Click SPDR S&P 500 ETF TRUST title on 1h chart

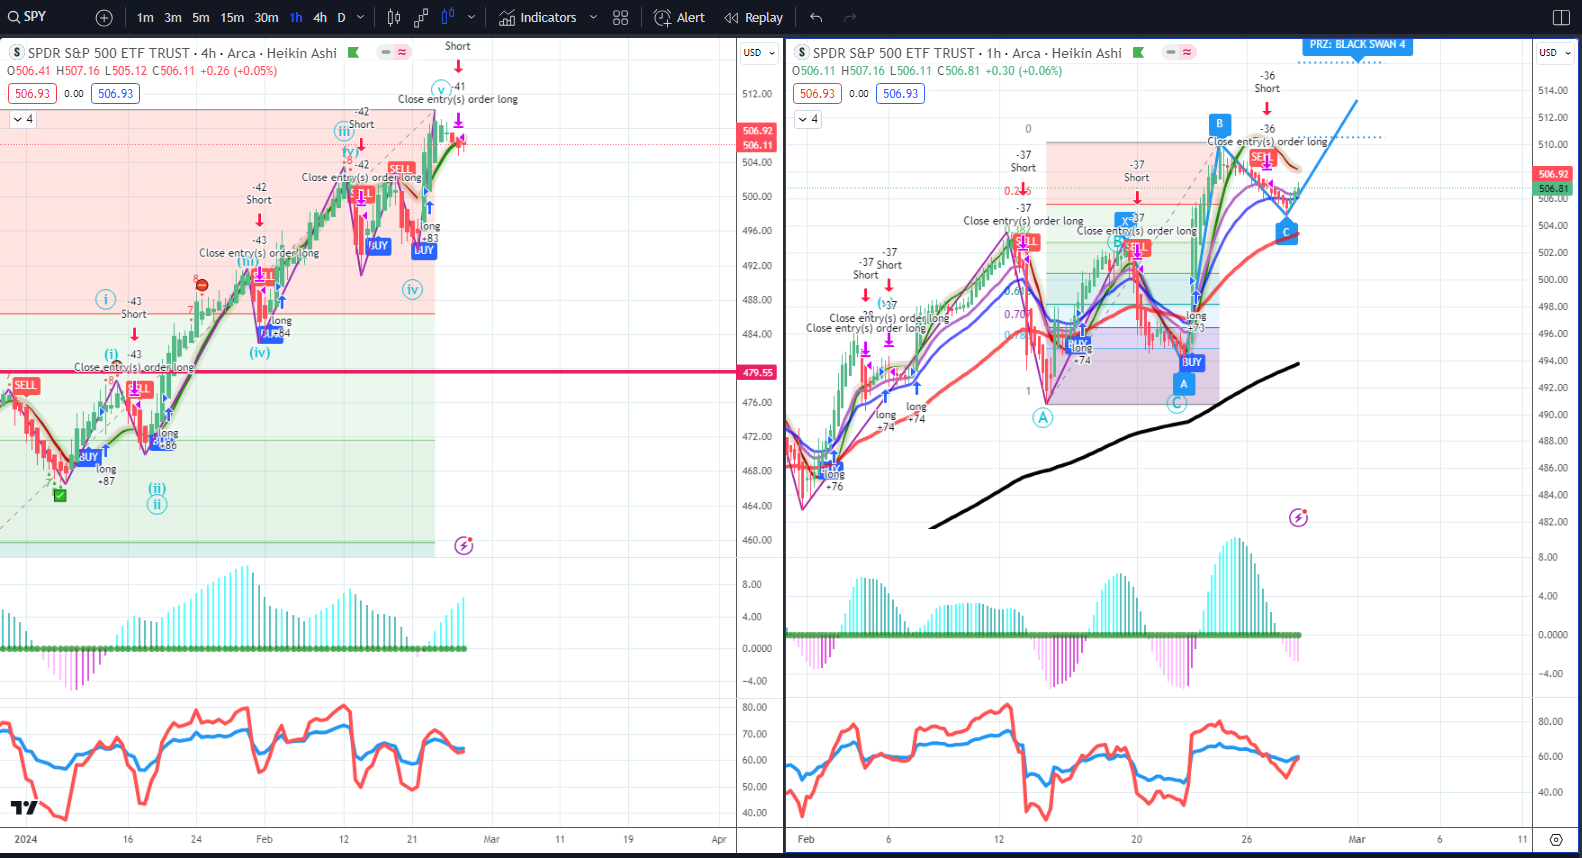coord(894,53)
